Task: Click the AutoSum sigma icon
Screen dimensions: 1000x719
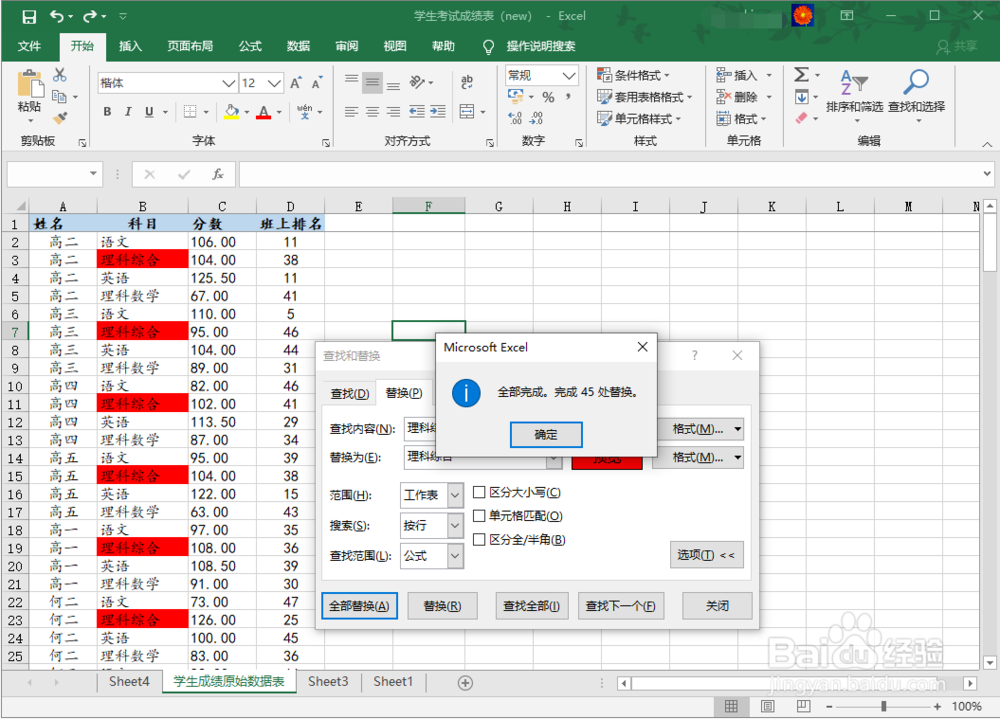Action: [x=802, y=75]
